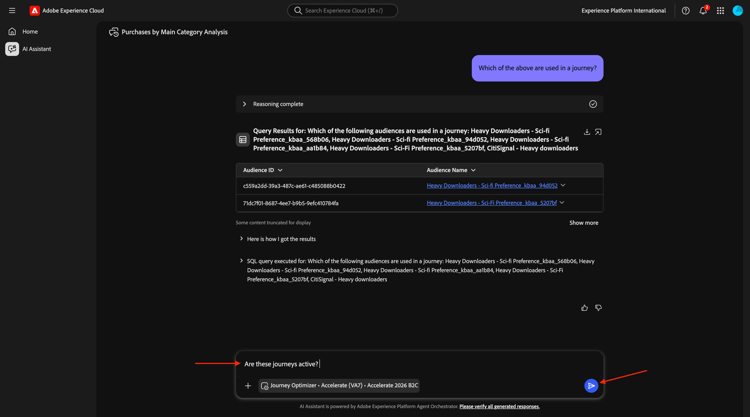Viewport: 750px width, 417px height.
Task: Give thumbs up to the response
Action: pos(585,308)
